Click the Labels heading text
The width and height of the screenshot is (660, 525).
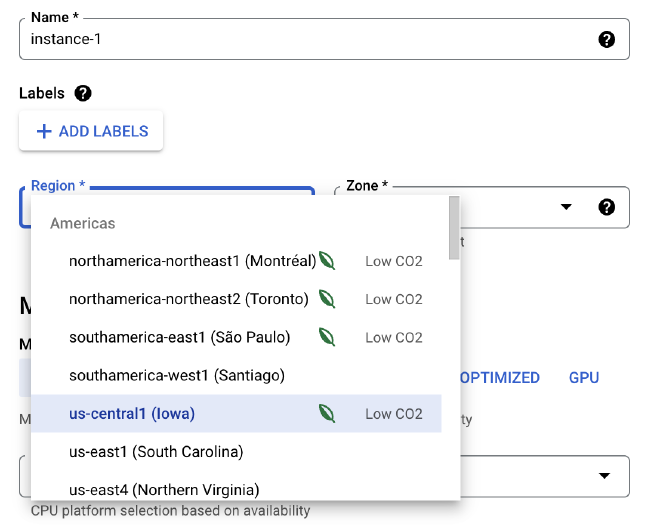(x=42, y=93)
